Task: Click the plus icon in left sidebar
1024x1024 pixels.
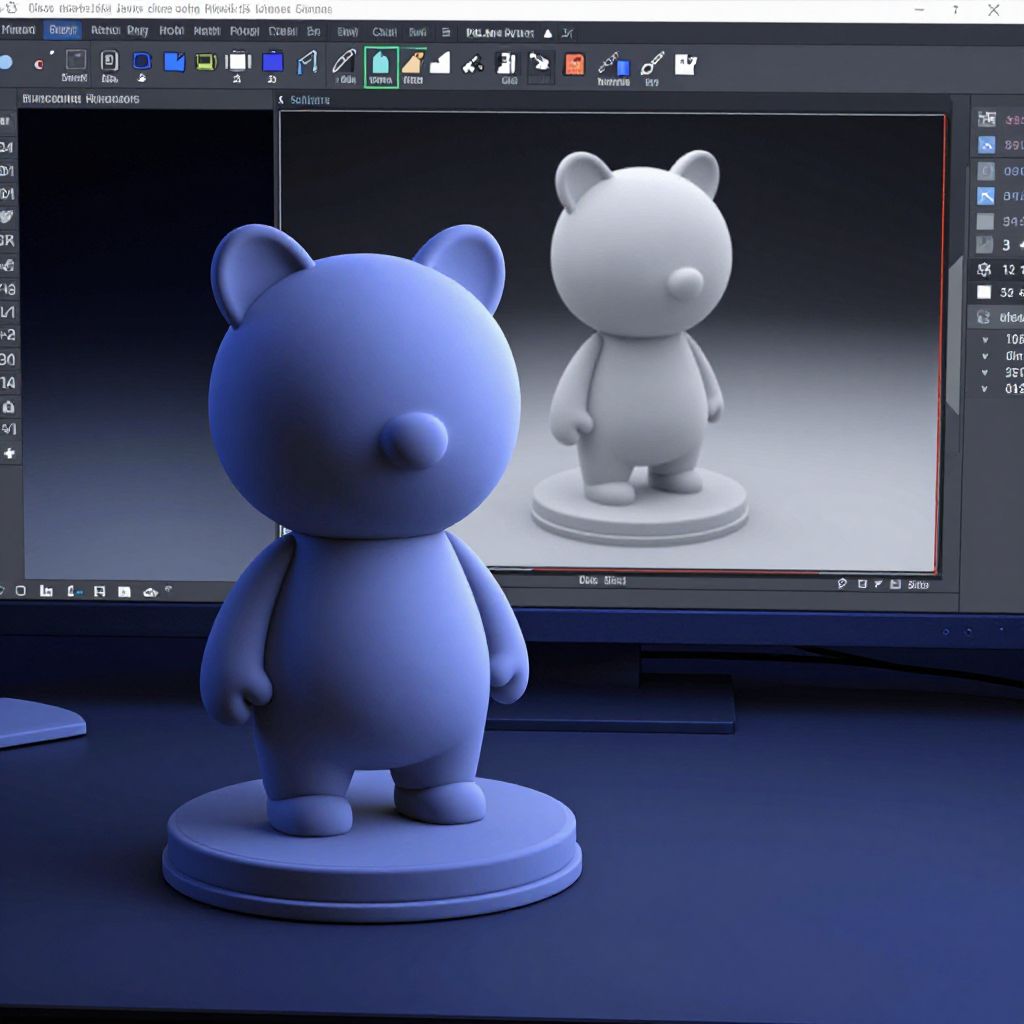Action: coord(9,453)
